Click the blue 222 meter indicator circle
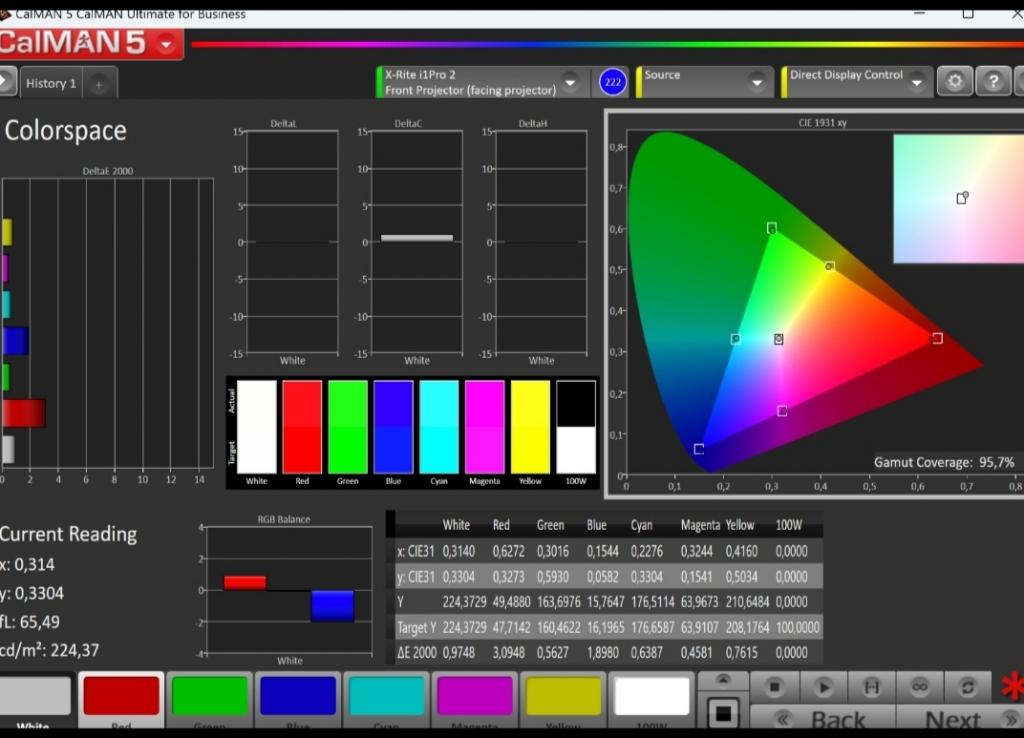The image size is (1024, 738). (x=612, y=82)
